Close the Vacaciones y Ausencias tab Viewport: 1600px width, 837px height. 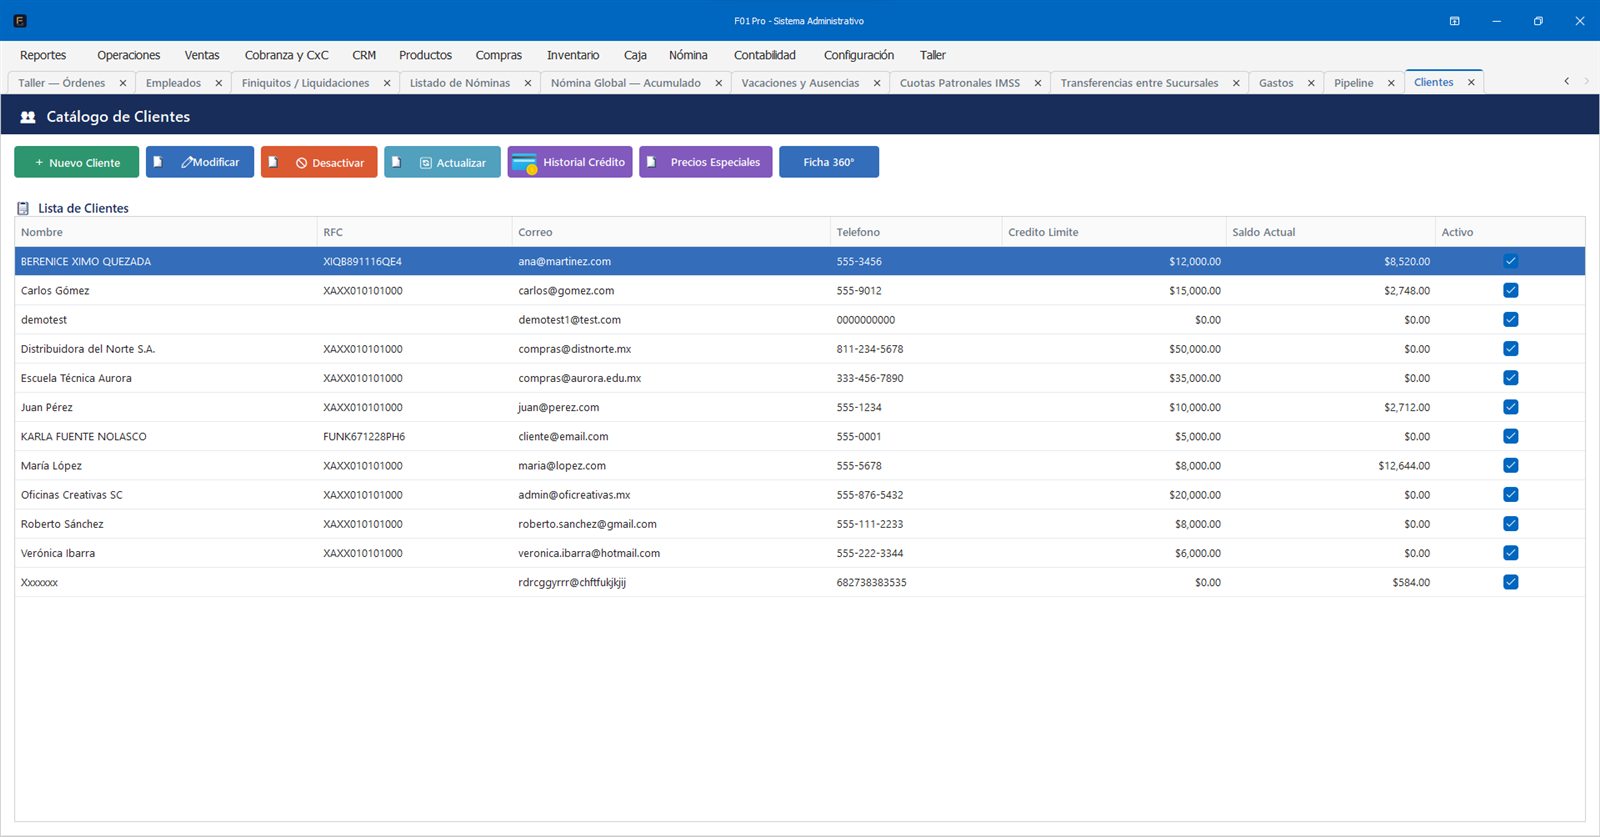coord(877,83)
